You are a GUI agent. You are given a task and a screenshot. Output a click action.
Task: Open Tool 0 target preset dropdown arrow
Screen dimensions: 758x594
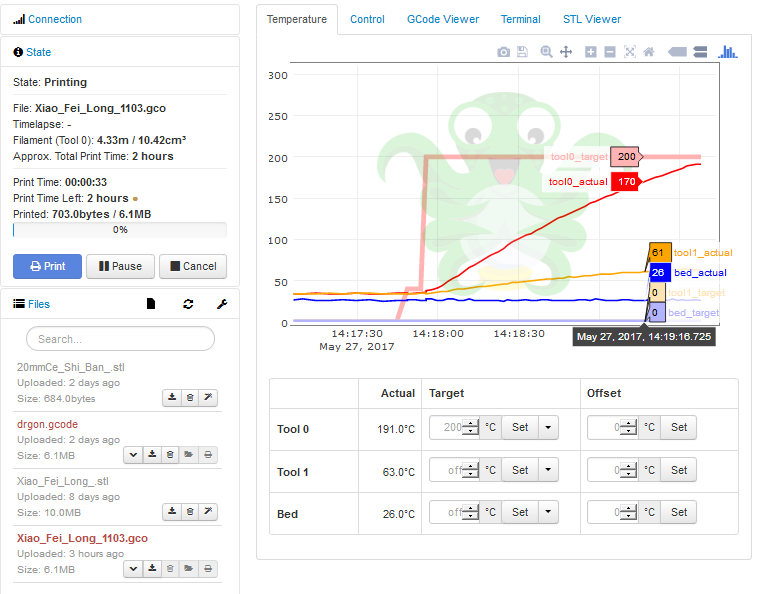click(548, 427)
